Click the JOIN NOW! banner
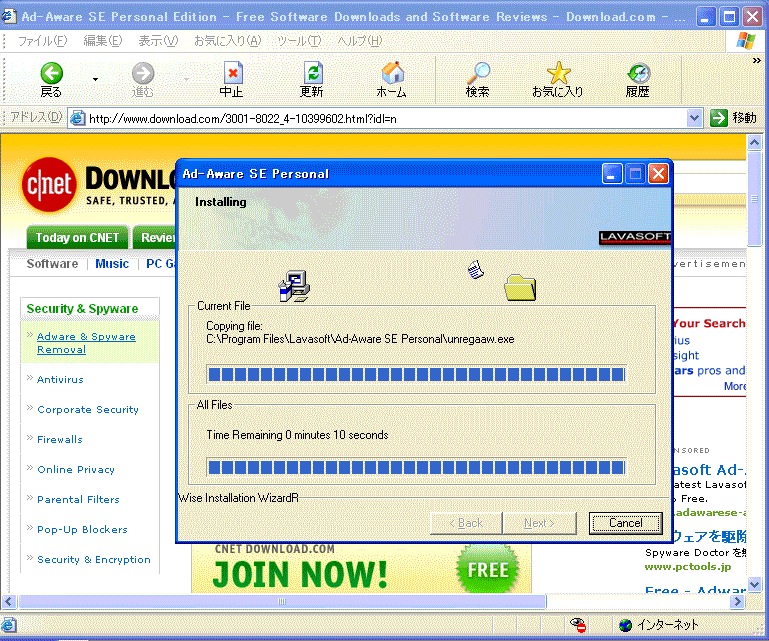This screenshot has width=769, height=641. coord(300,574)
